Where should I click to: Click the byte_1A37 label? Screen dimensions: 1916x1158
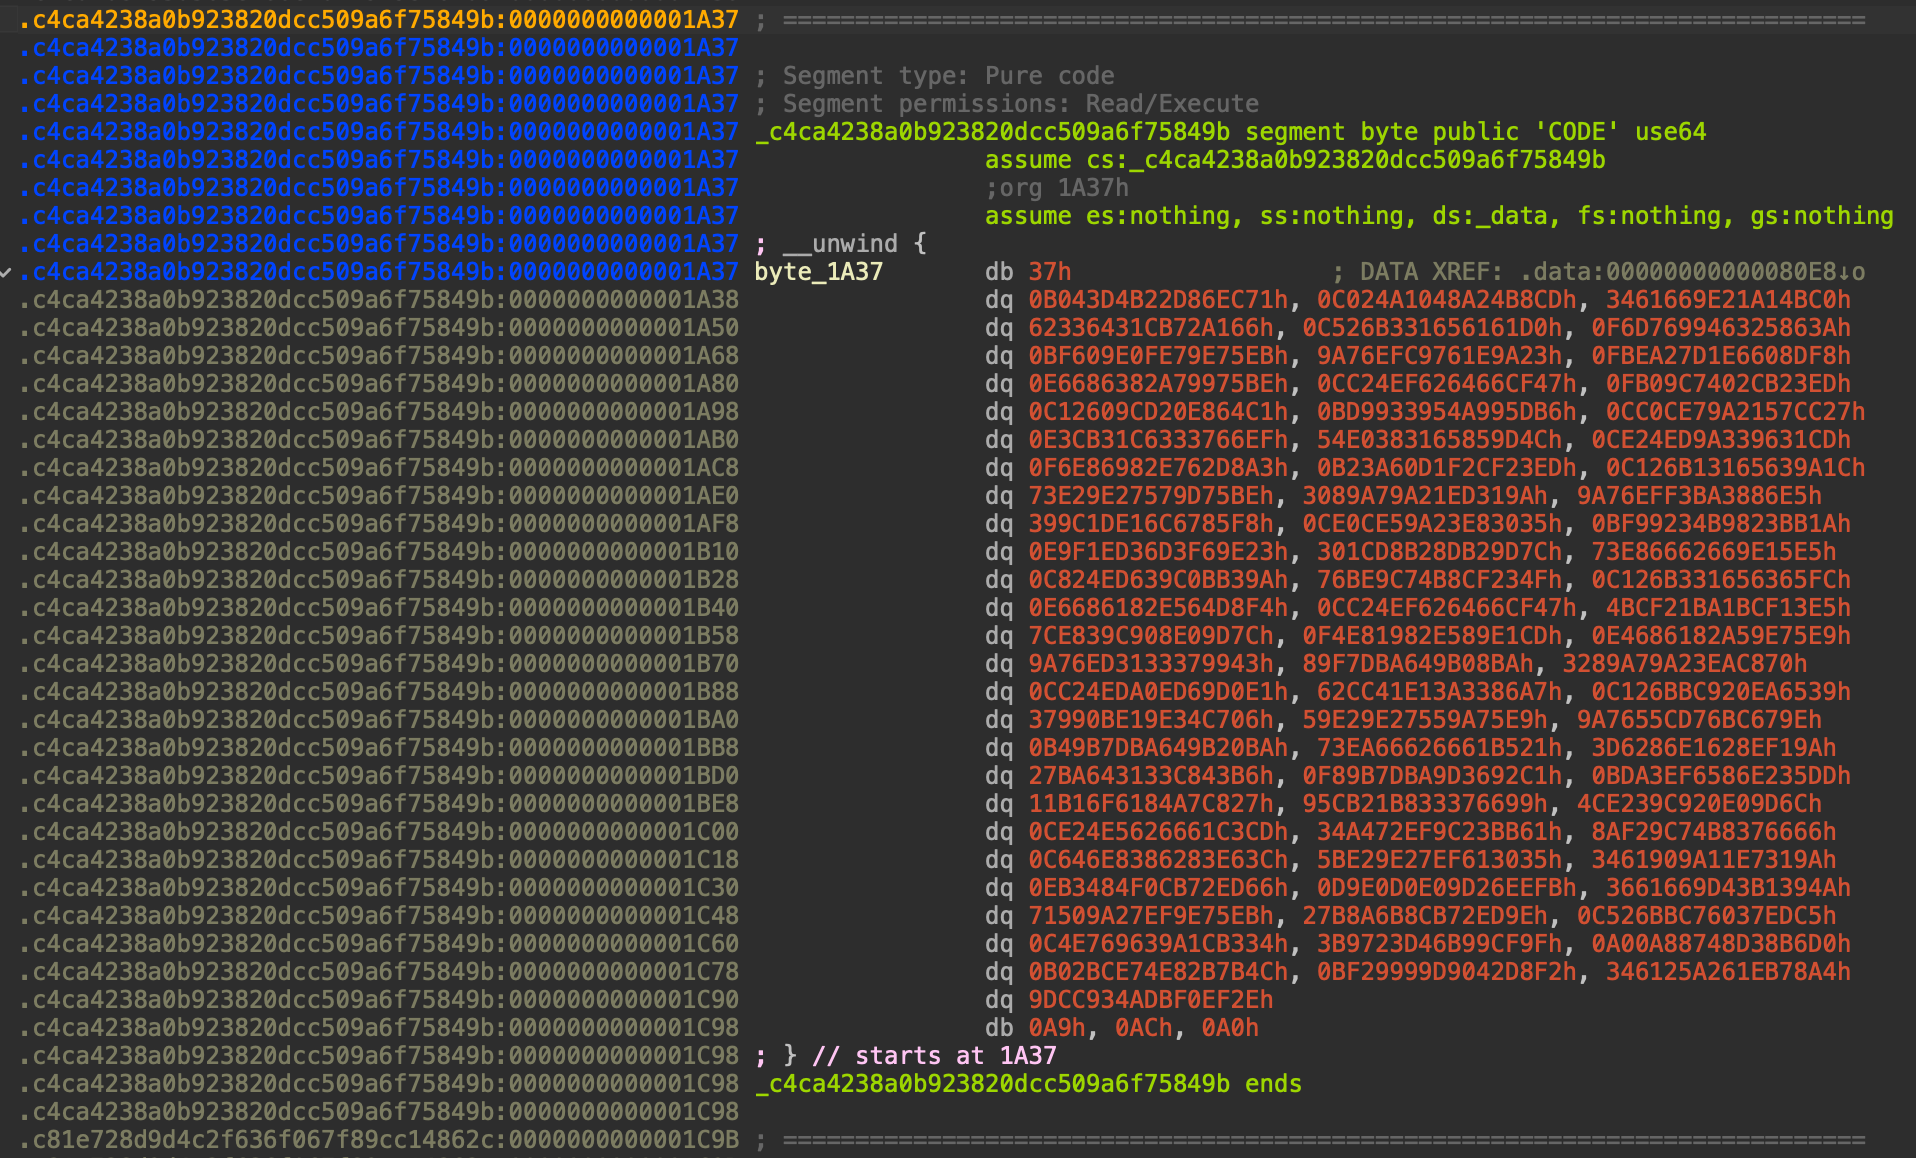818,272
